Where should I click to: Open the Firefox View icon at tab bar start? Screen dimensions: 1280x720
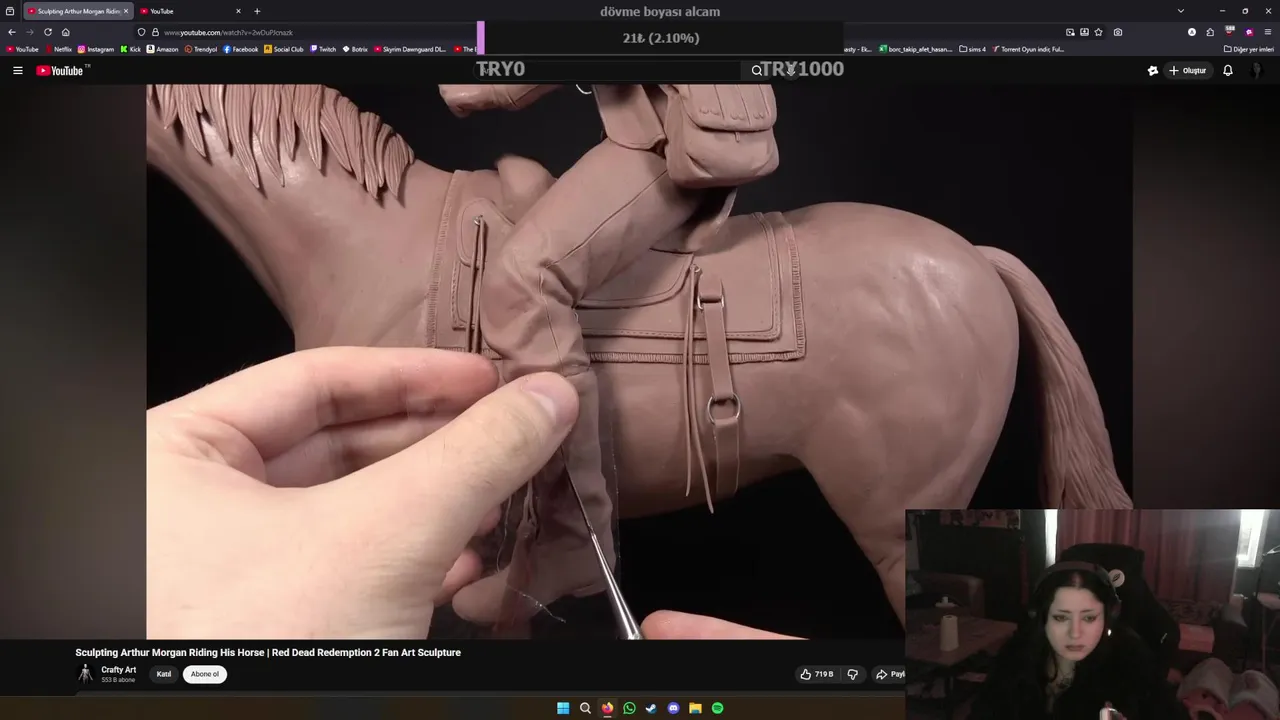pos(10,11)
